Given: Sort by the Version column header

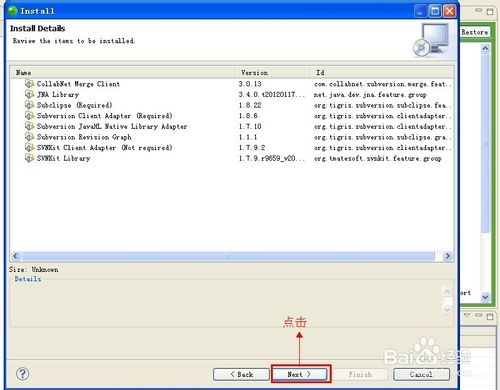Looking at the screenshot, I should [x=273, y=72].
